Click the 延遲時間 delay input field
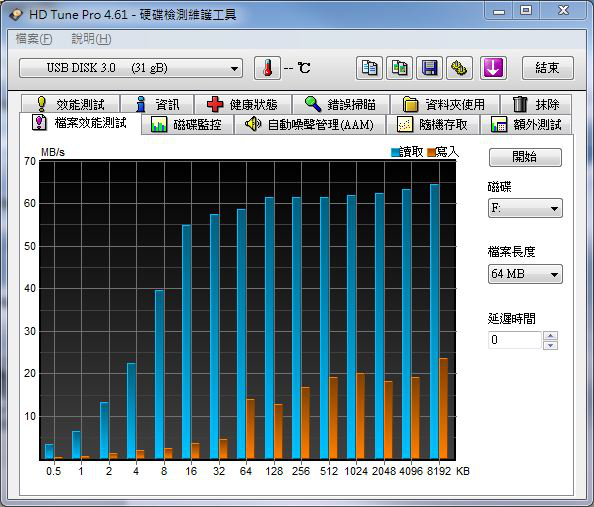 tap(515, 340)
